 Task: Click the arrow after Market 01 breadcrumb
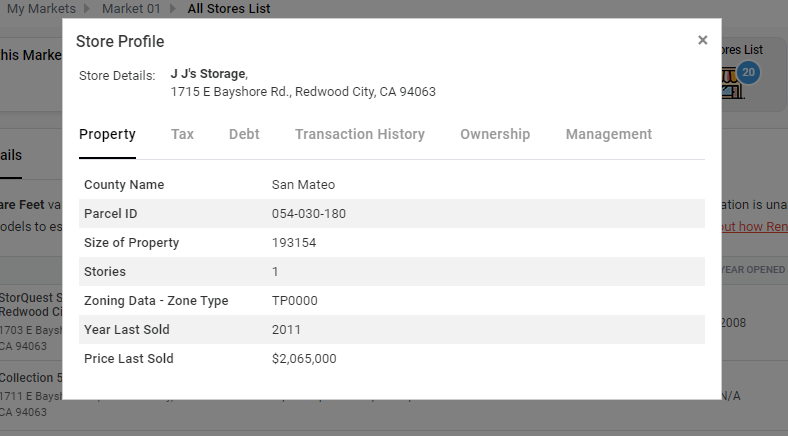pos(173,9)
